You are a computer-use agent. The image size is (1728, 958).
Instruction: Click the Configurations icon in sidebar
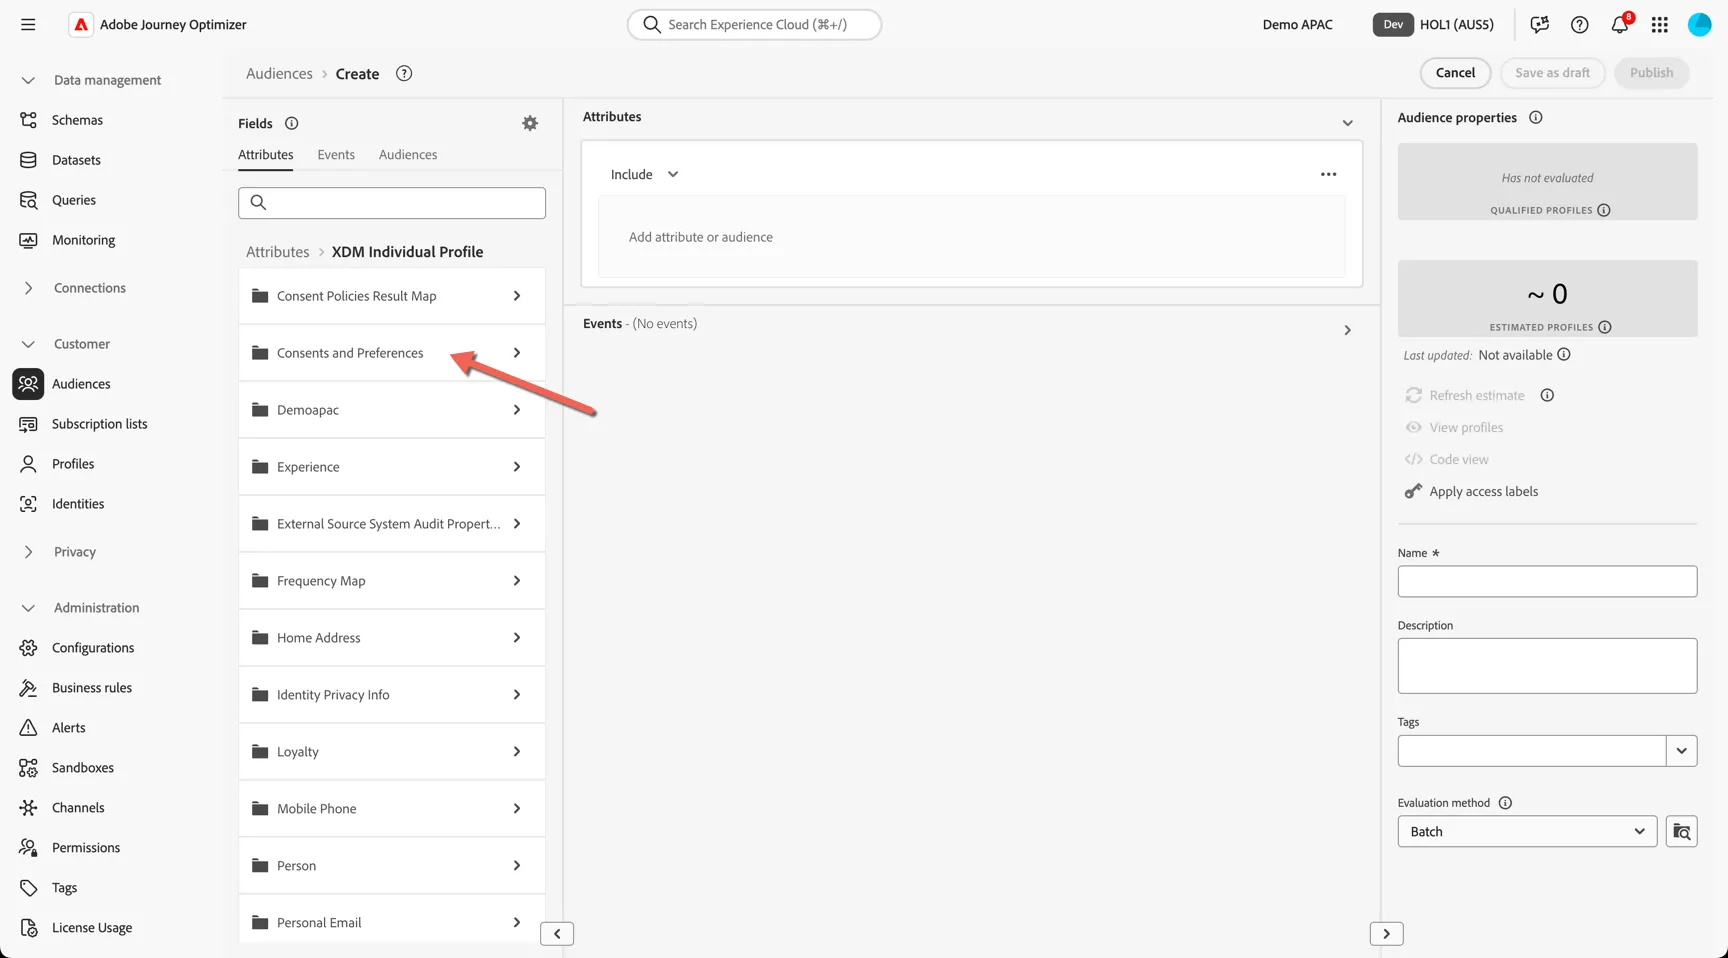point(28,648)
